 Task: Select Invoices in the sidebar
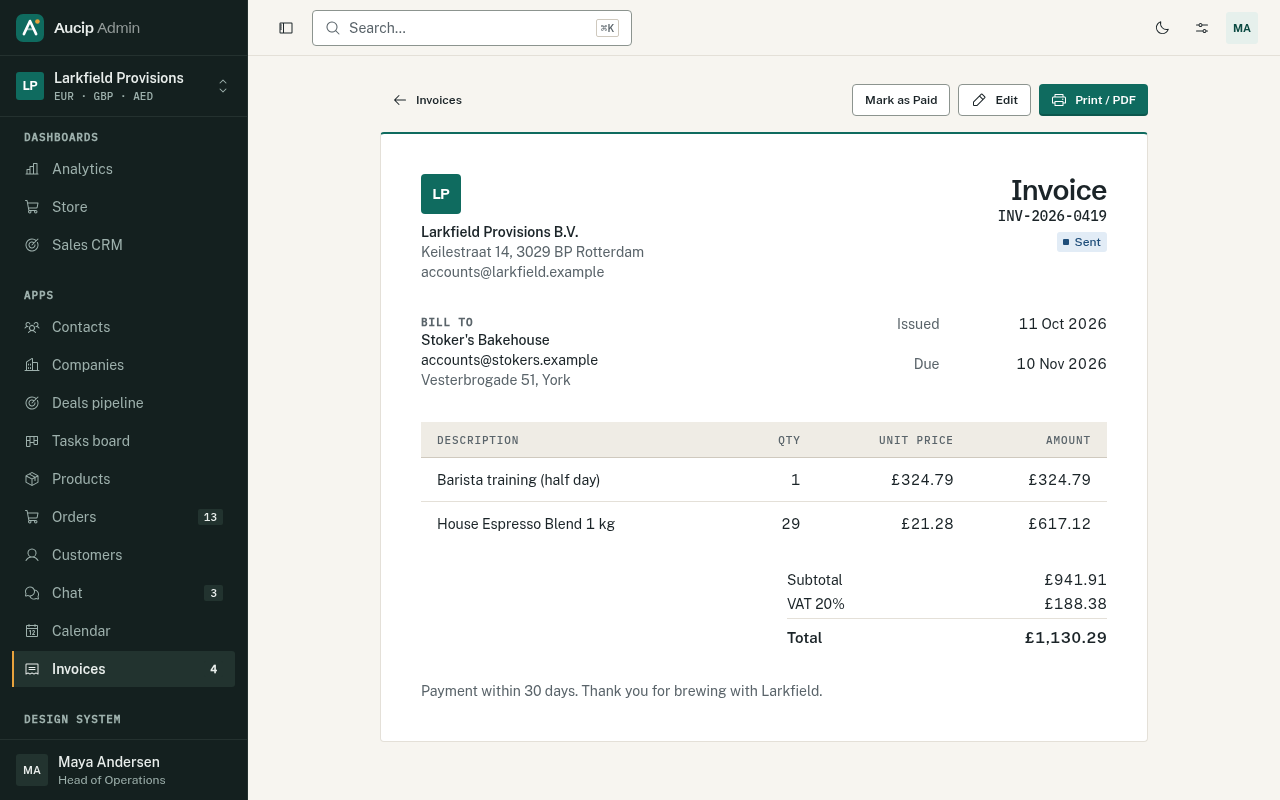coord(124,669)
